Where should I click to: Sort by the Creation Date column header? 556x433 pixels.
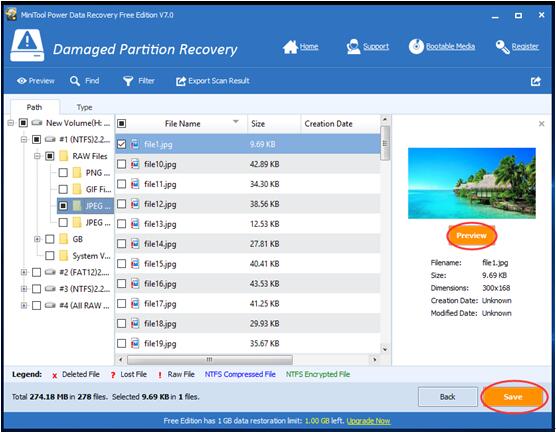[x=340, y=124]
